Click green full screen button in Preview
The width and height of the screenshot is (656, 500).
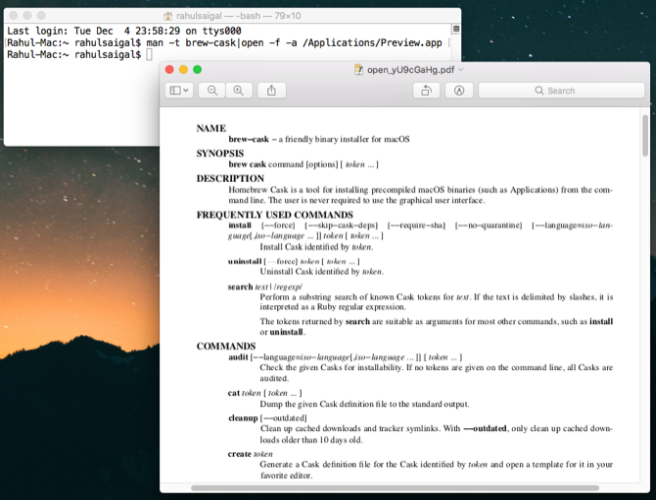point(197,69)
